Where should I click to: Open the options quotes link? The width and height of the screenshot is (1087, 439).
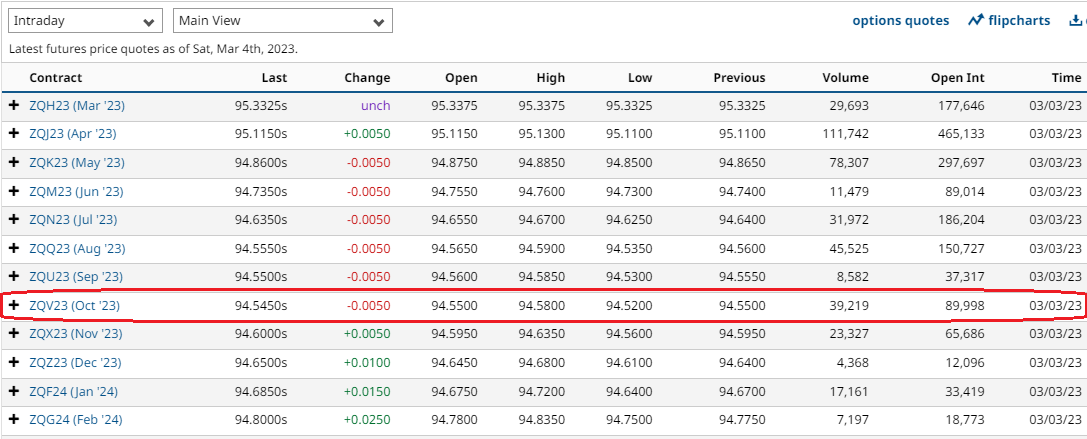tap(900, 21)
